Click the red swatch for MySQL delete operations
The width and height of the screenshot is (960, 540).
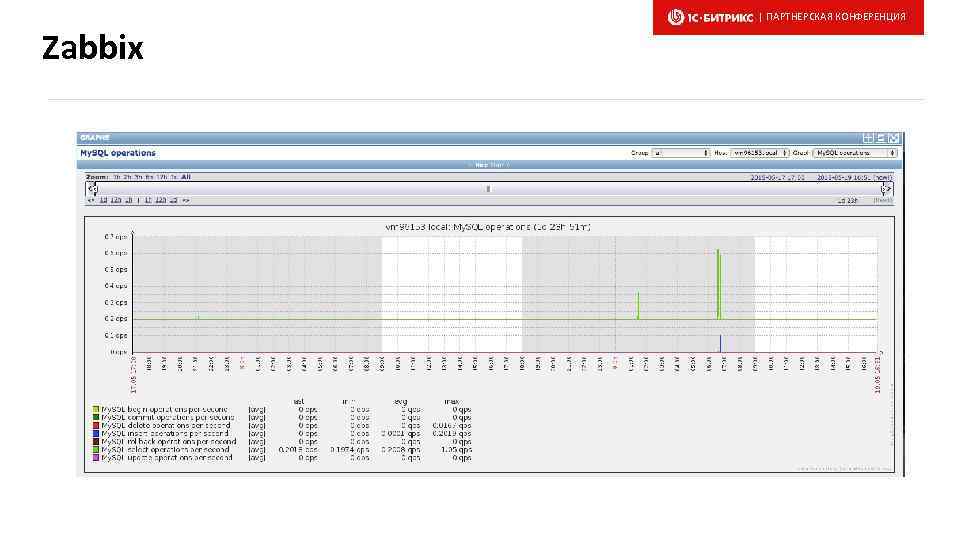coord(96,425)
